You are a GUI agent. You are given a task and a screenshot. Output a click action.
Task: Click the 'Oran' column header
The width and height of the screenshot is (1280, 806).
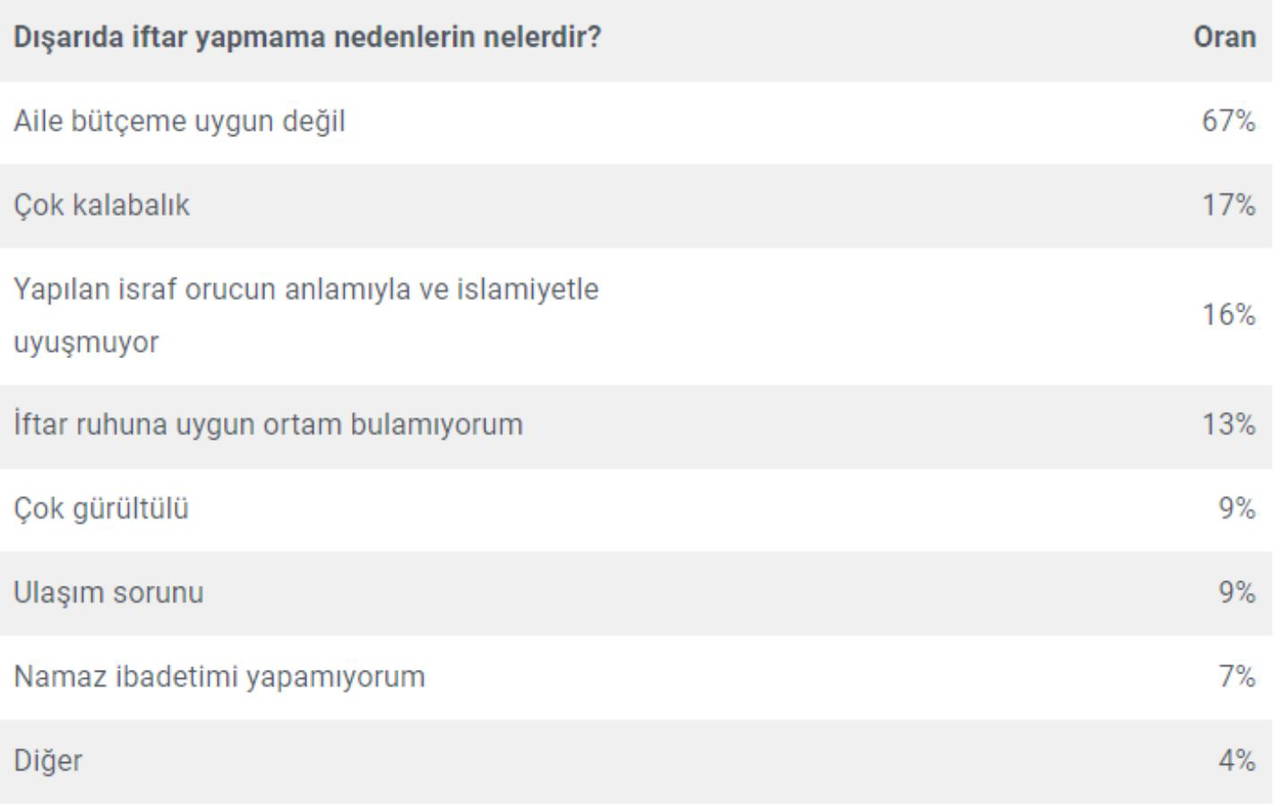[1224, 38]
